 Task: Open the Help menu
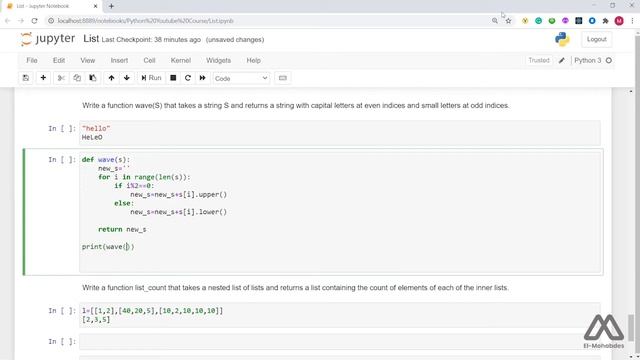tap(253, 60)
